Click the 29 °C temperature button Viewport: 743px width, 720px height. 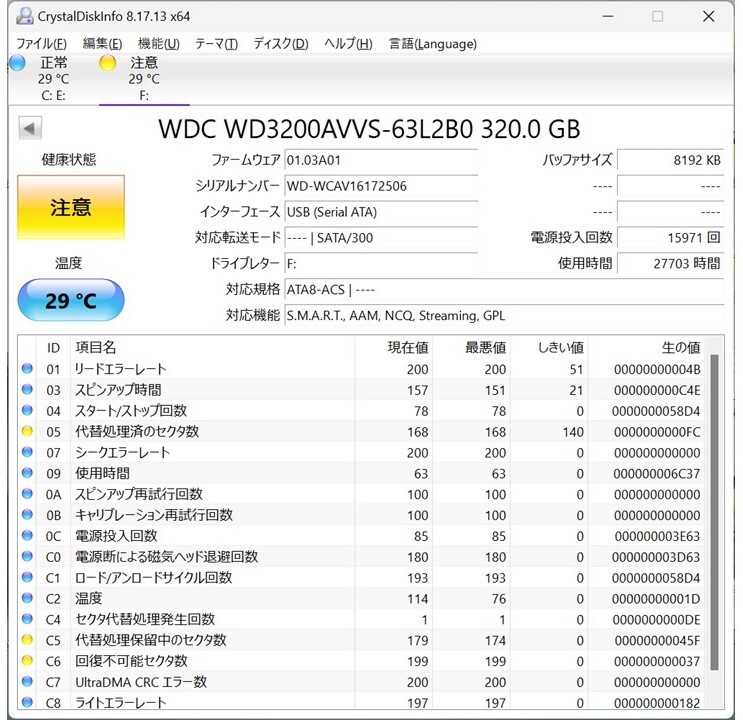(x=71, y=300)
